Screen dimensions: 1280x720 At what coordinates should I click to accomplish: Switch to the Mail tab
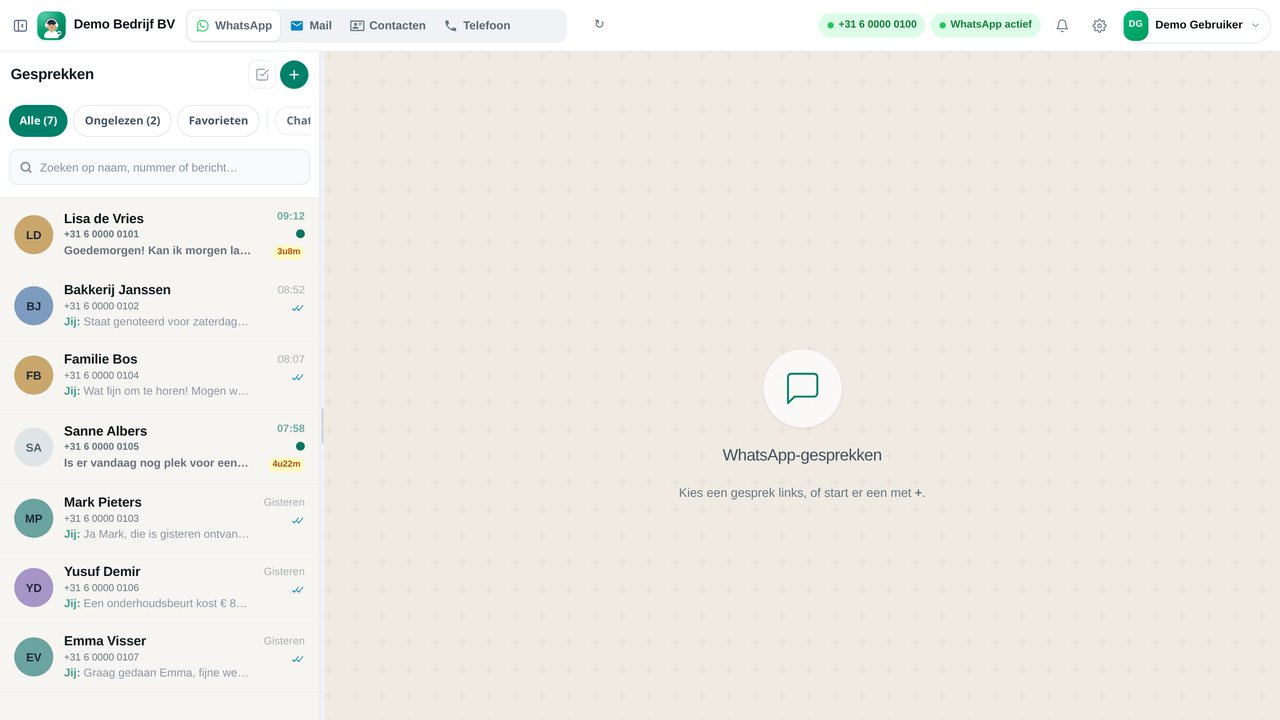tap(311, 26)
